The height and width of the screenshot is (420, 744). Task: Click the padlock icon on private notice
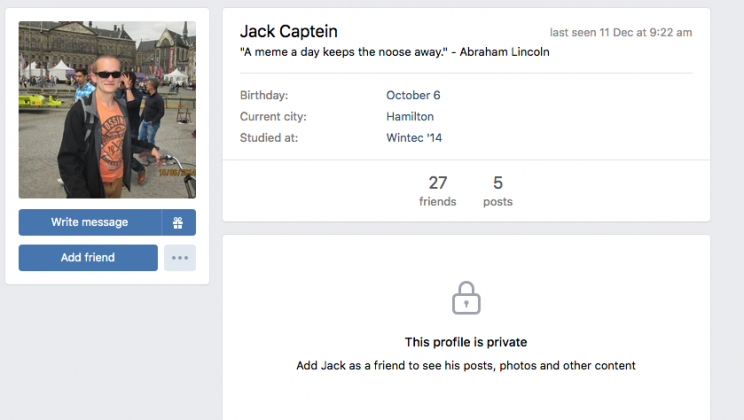pos(466,299)
